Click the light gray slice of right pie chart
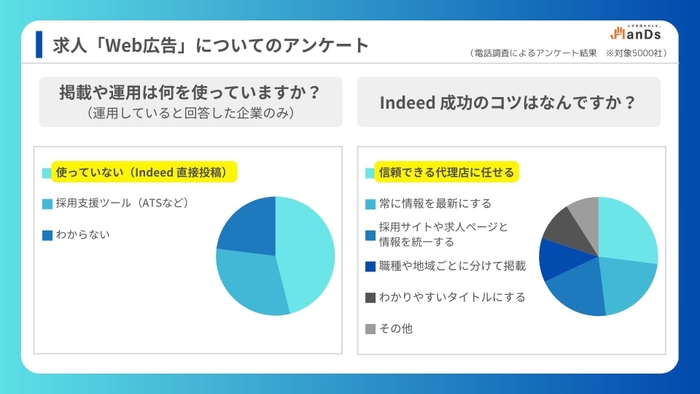This screenshot has width=700, height=394. (587, 216)
